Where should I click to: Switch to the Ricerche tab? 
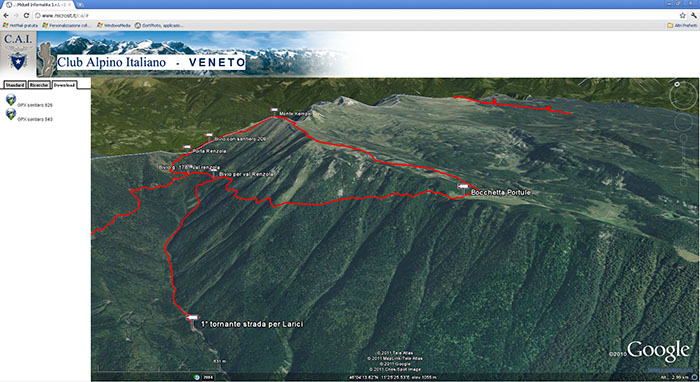click(x=39, y=85)
